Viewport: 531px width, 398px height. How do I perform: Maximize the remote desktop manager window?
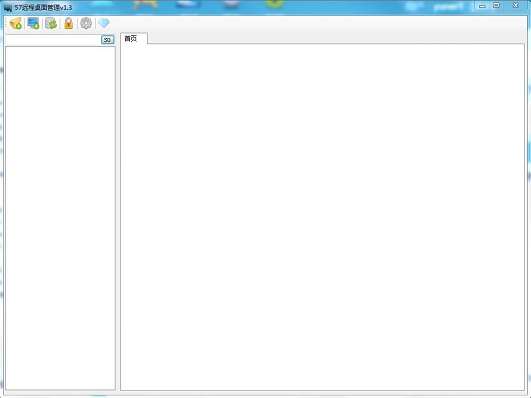click(496, 5)
